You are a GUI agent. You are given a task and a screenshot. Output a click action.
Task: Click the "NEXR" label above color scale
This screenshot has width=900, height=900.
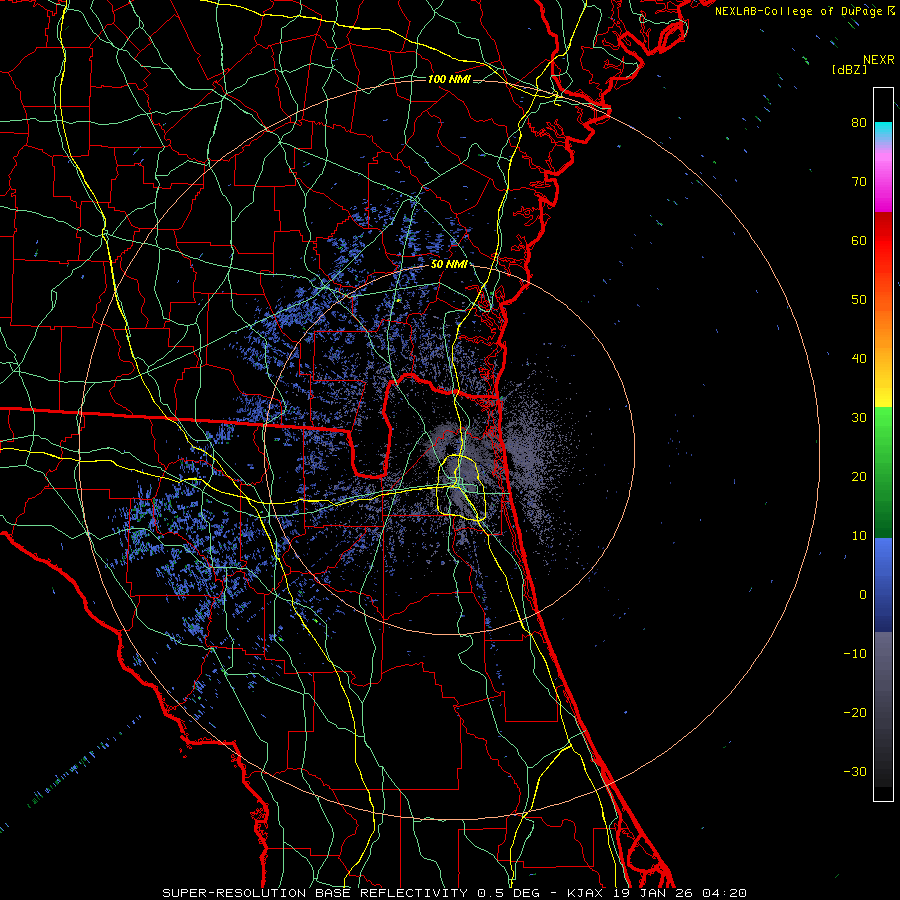(x=878, y=60)
